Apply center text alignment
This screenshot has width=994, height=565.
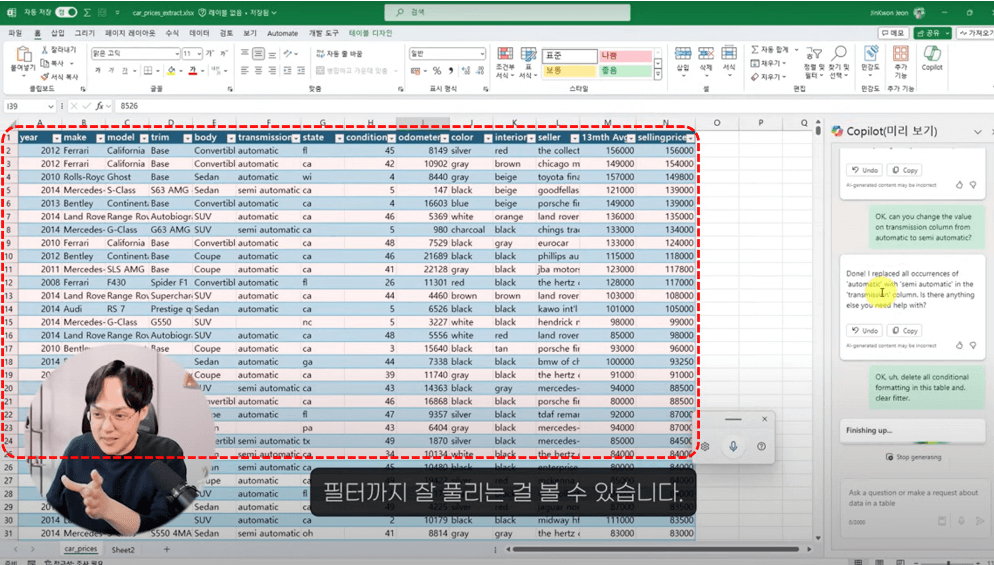(x=258, y=71)
